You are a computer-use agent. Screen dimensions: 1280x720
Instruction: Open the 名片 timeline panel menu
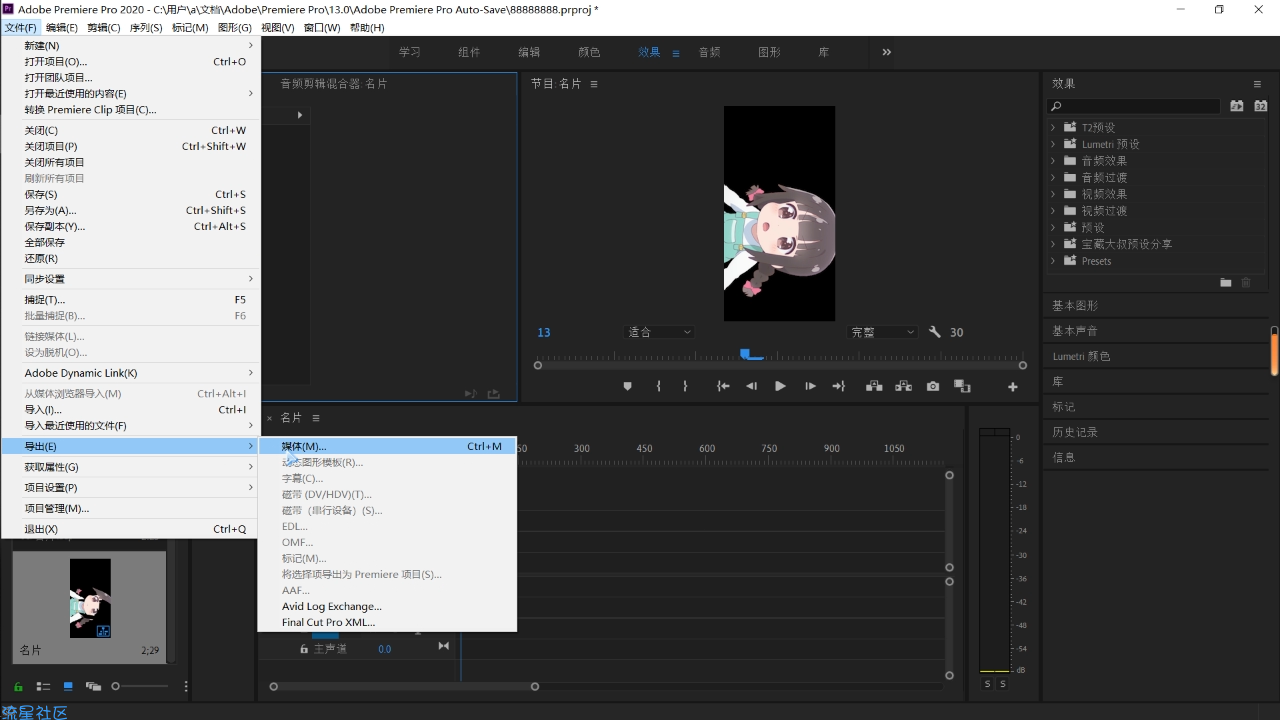click(x=316, y=418)
